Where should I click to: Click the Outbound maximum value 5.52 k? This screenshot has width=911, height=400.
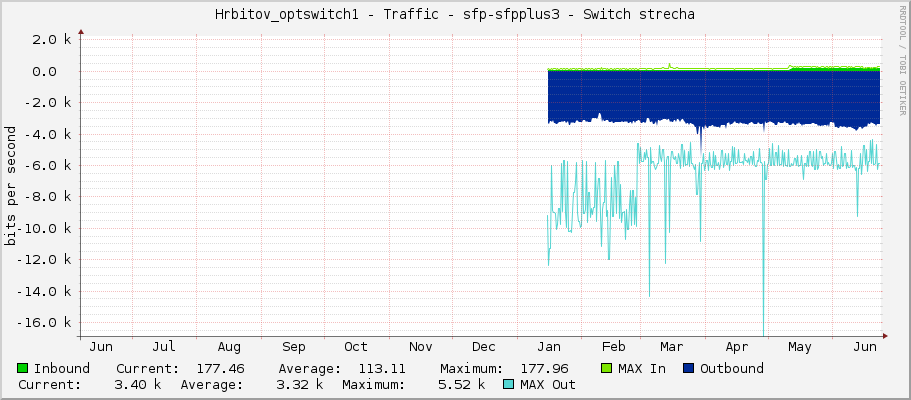(462, 385)
